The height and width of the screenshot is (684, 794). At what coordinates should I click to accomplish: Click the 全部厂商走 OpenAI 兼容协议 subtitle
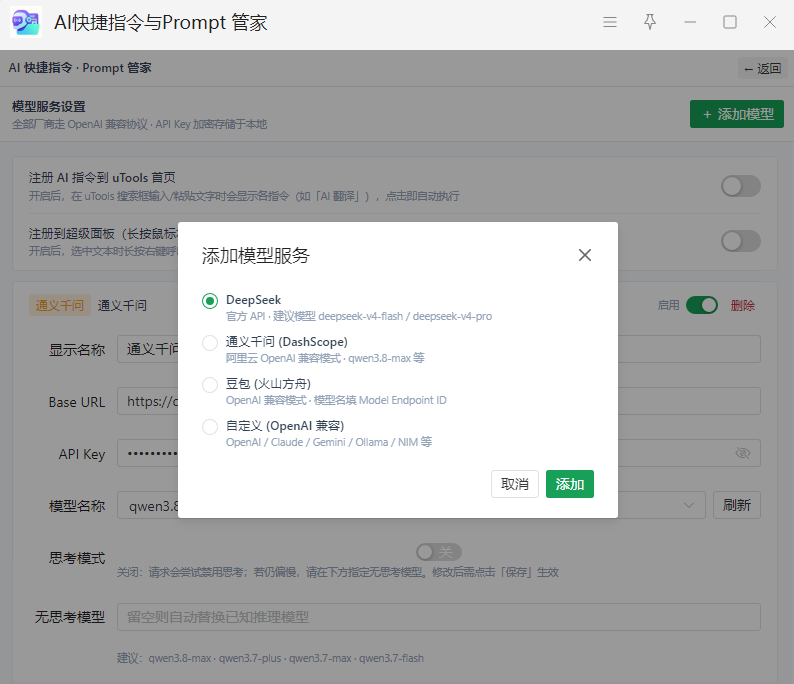(x=139, y=124)
